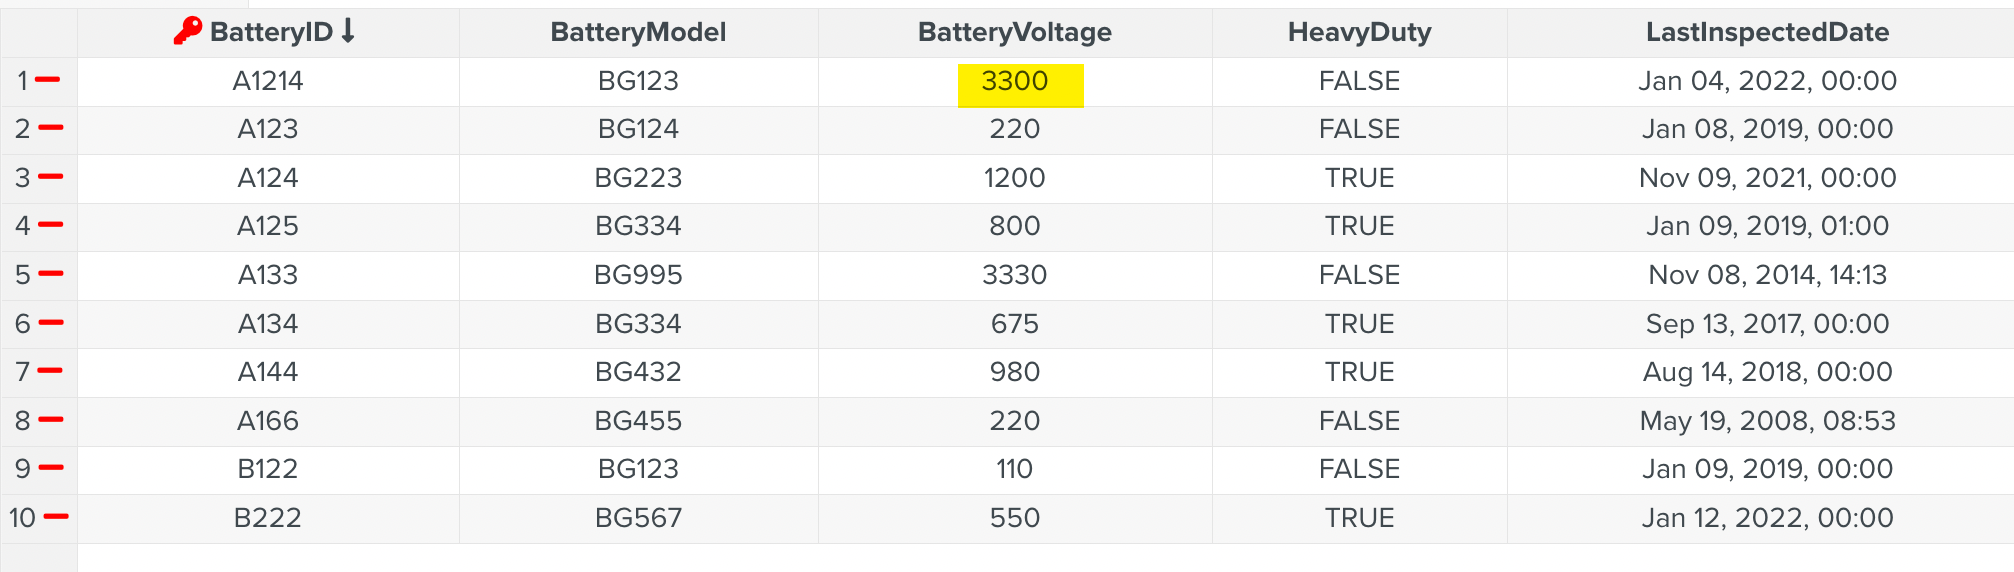2014x572 pixels.
Task: Select HeavyDuty TRUE value for A124
Action: (x=1359, y=178)
